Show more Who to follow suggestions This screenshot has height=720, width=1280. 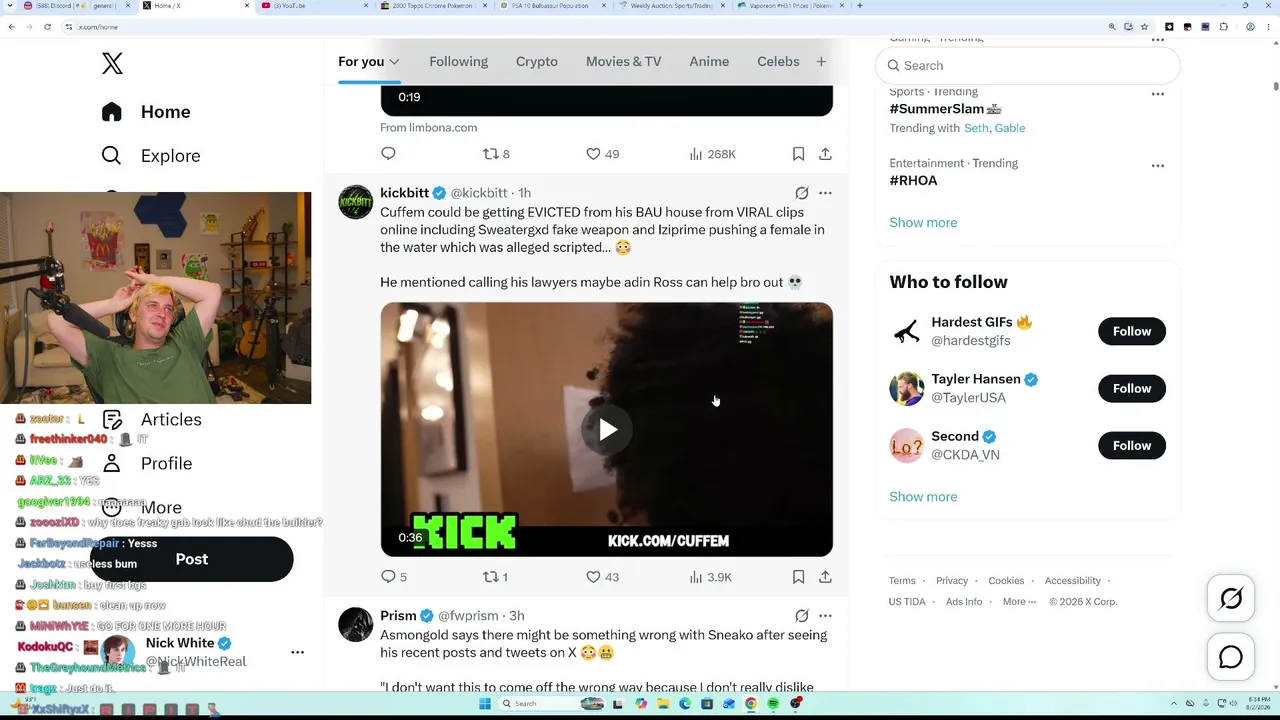click(x=923, y=497)
